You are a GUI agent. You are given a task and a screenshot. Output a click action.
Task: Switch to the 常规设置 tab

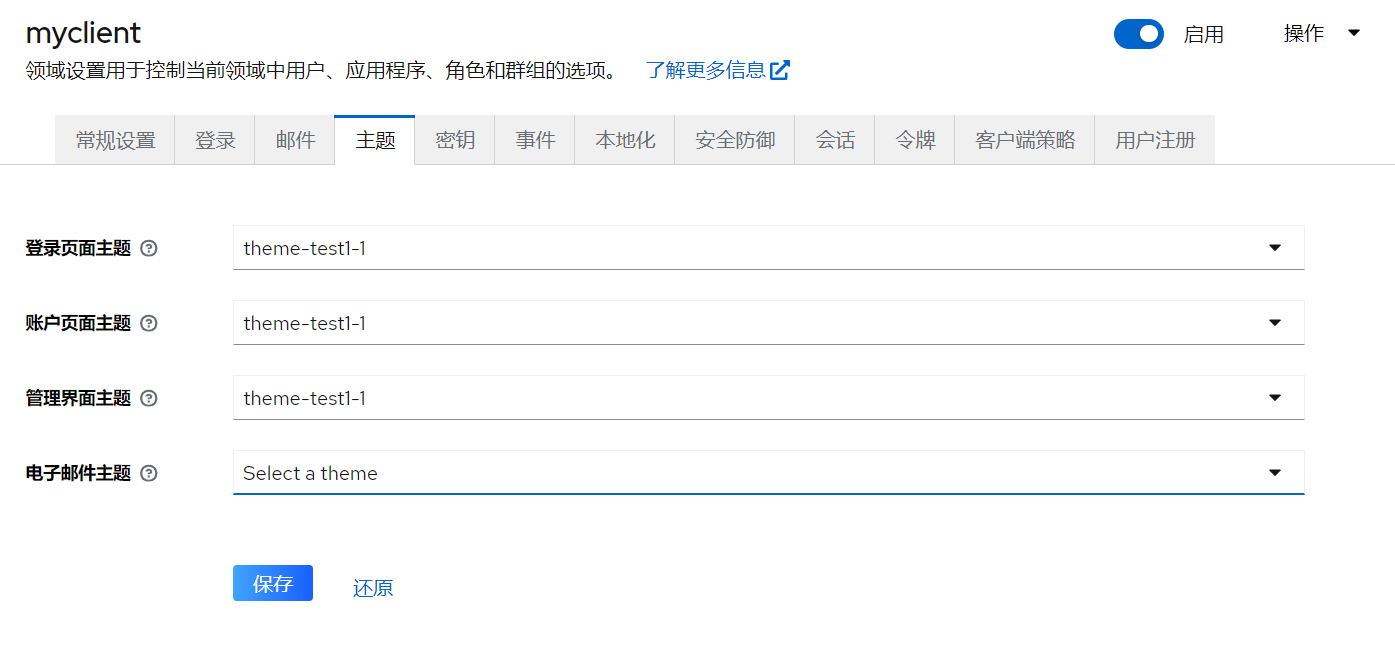(115, 140)
